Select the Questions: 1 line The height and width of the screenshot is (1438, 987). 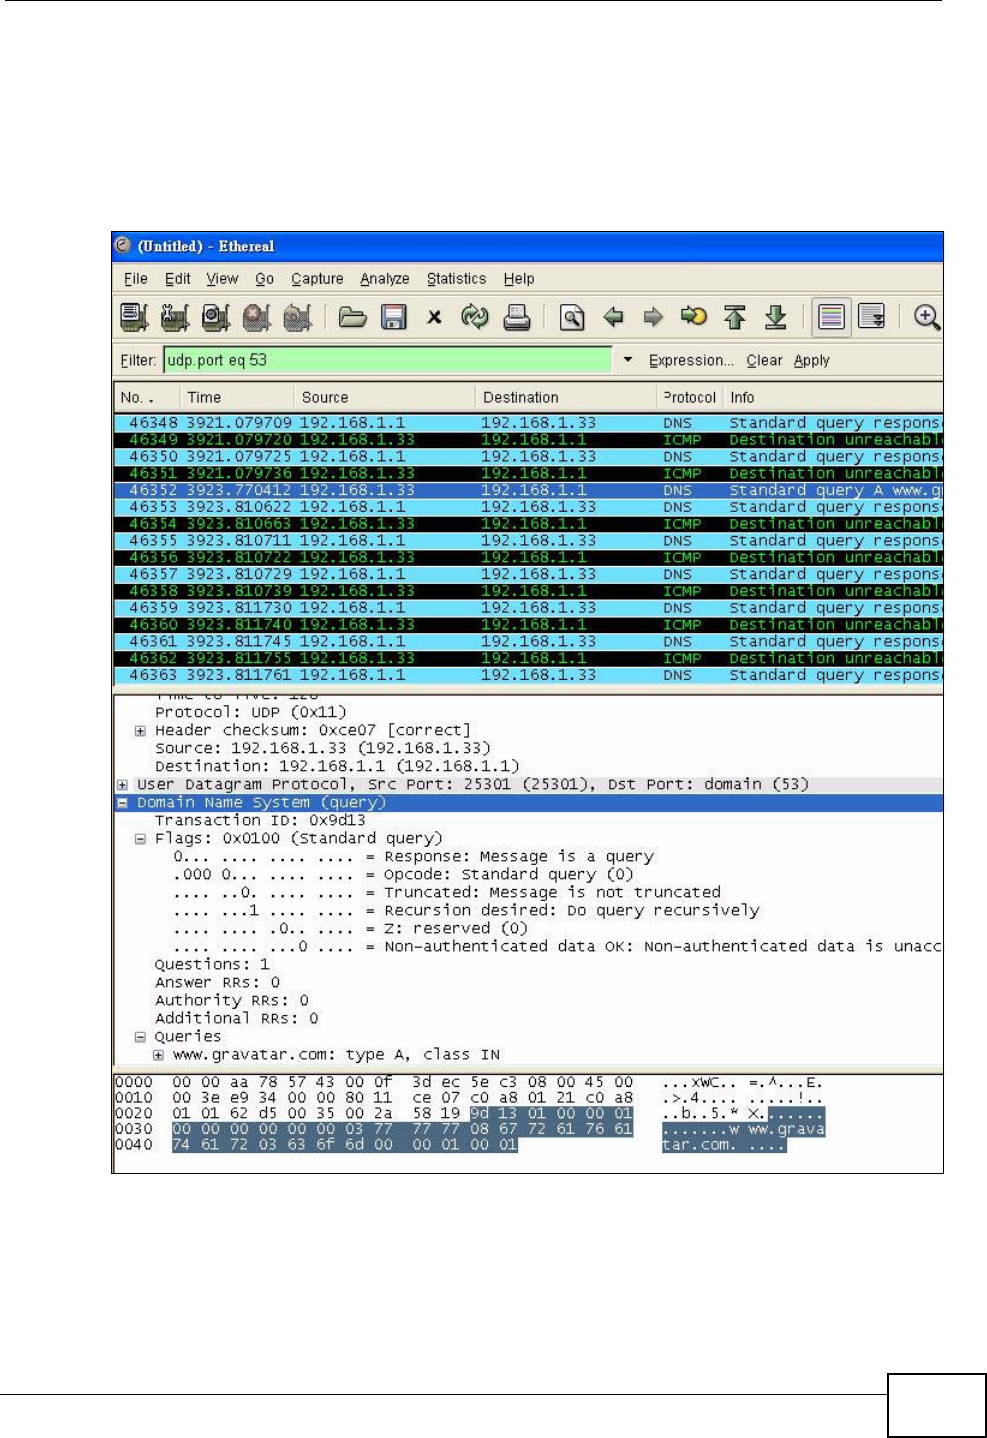[212, 965]
